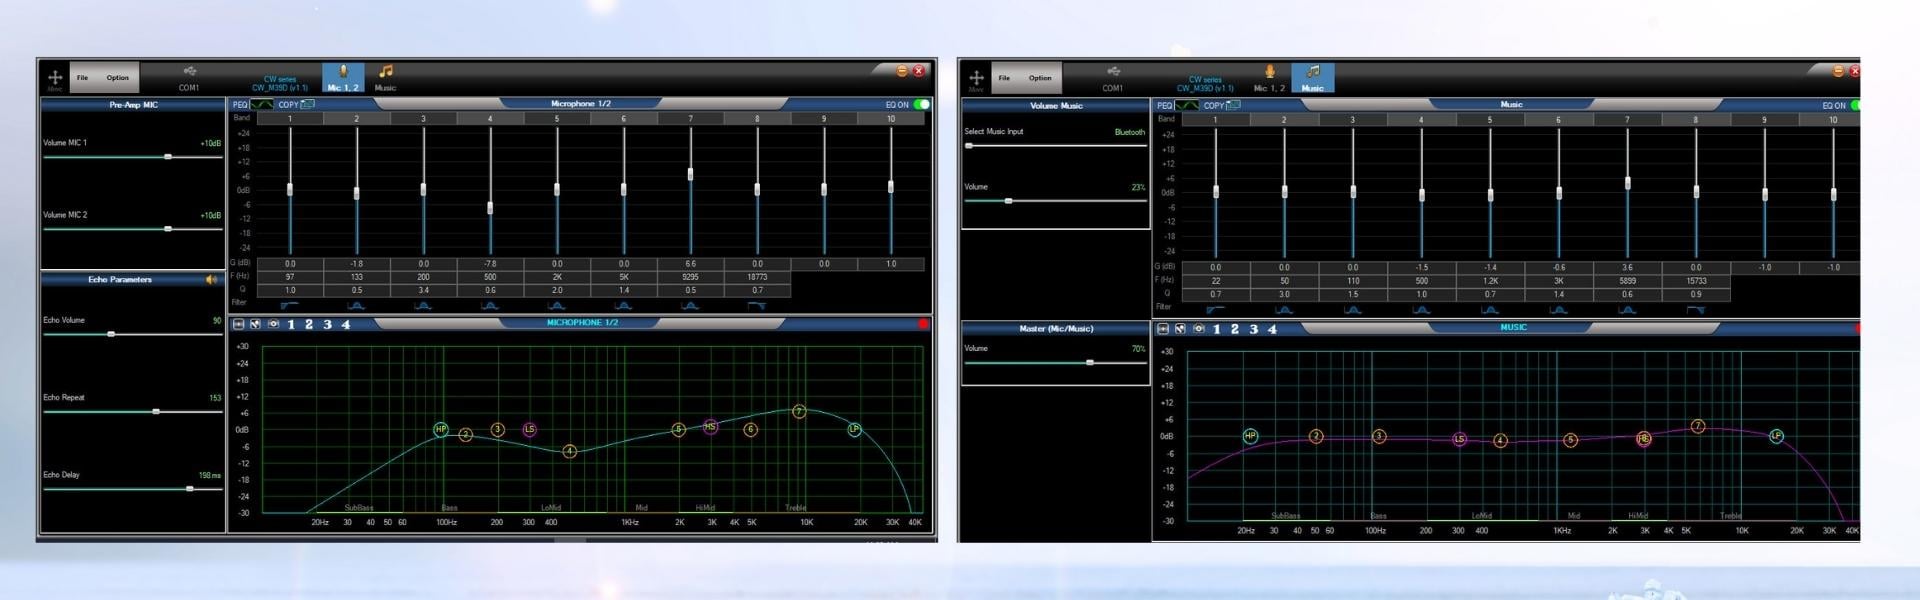This screenshot has width=1920, height=600.
Task: Select preset 1 above the Music graph
Action: coord(1216,329)
